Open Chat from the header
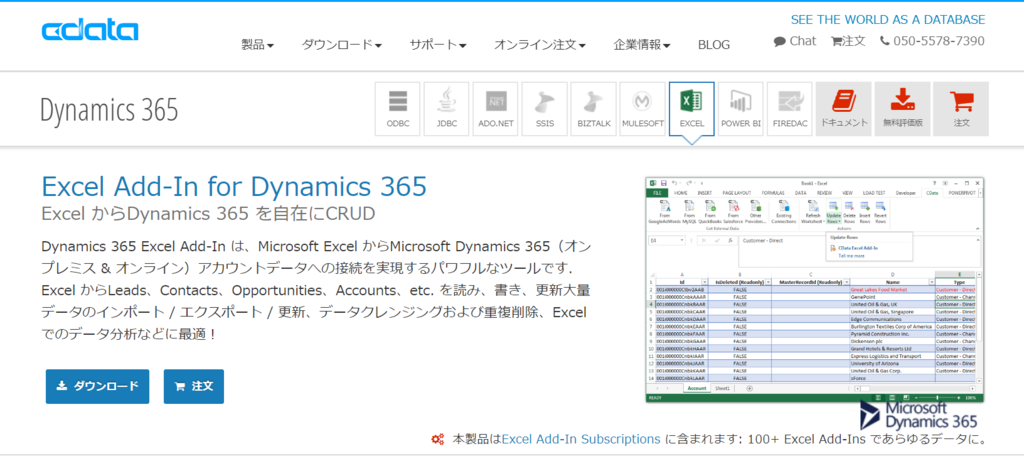 click(x=795, y=41)
